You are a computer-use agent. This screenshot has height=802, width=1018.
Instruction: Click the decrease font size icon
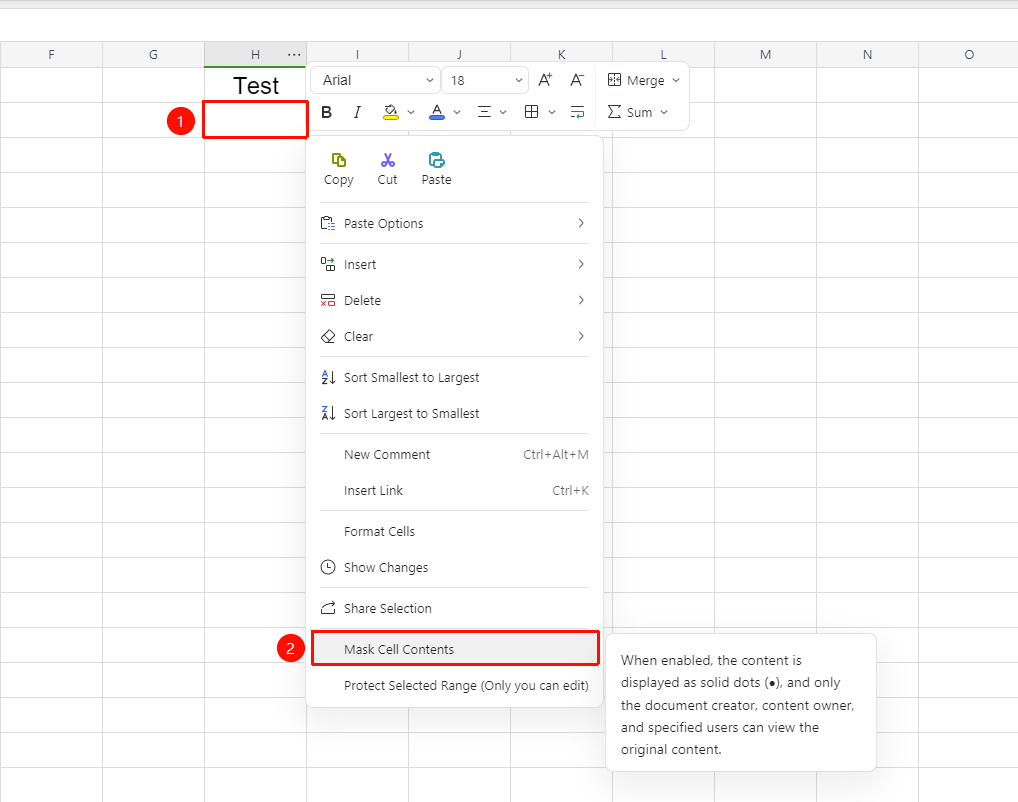pyautogui.click(x=577, y=80)
